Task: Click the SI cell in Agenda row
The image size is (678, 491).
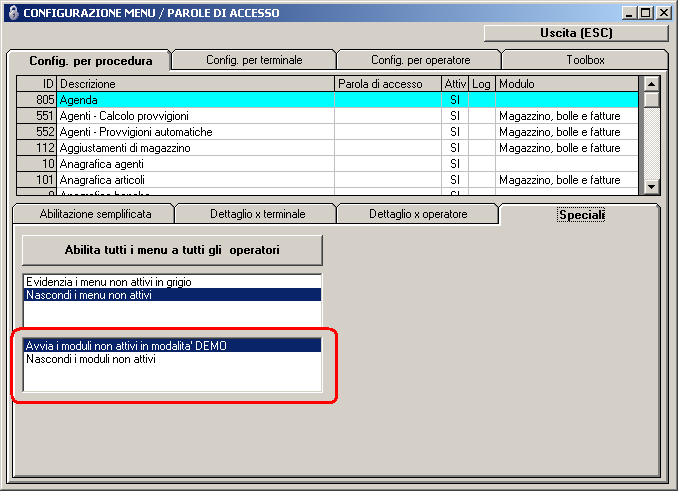Action: click(455, 100)
